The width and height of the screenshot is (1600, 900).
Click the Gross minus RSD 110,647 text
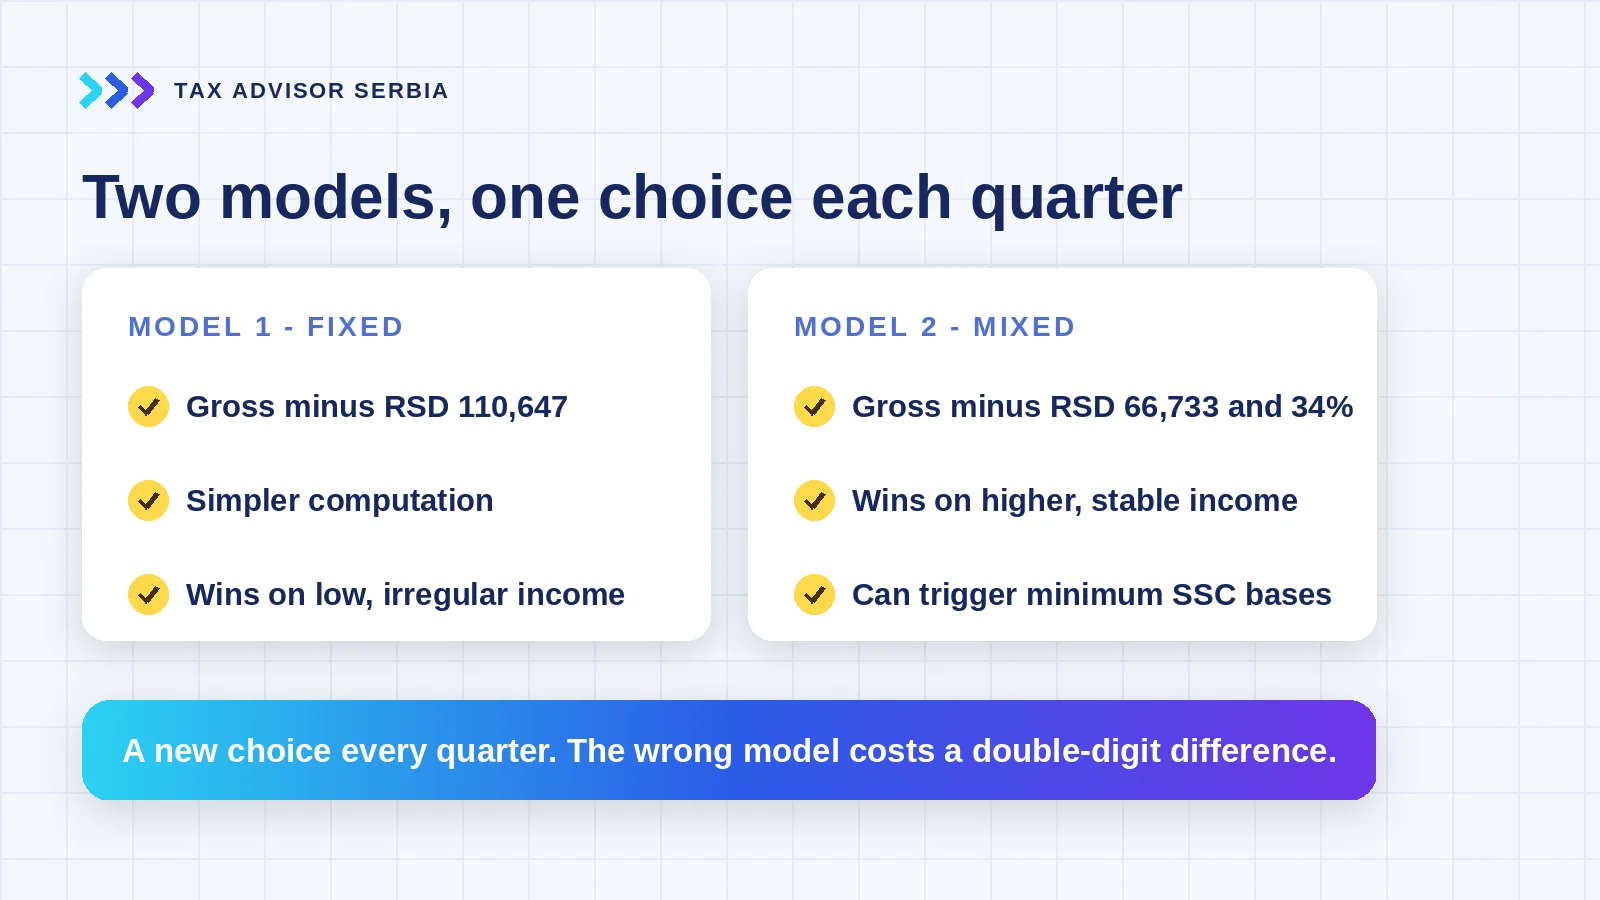coord(377,407)
